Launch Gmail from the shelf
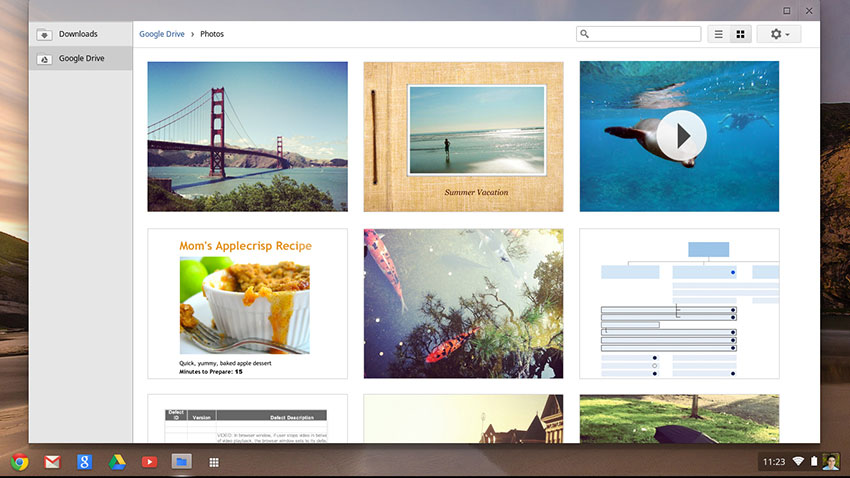 pyautogui.click(x=52, y=462)
